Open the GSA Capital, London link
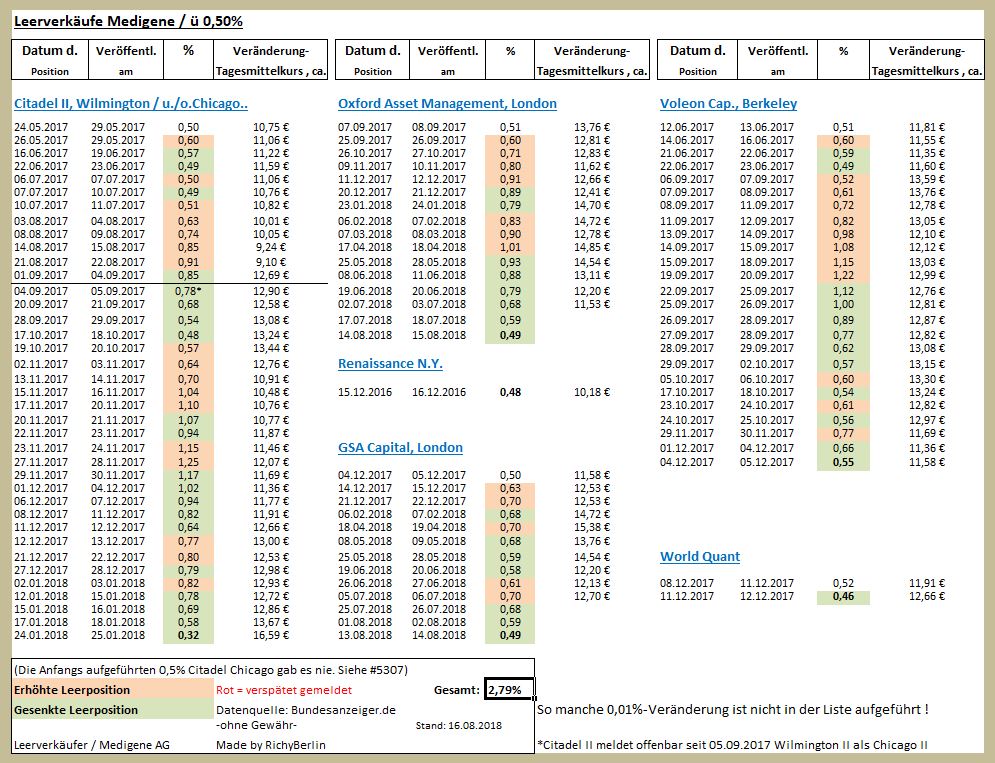The image size is (995, 763). (x=400, y=448)
